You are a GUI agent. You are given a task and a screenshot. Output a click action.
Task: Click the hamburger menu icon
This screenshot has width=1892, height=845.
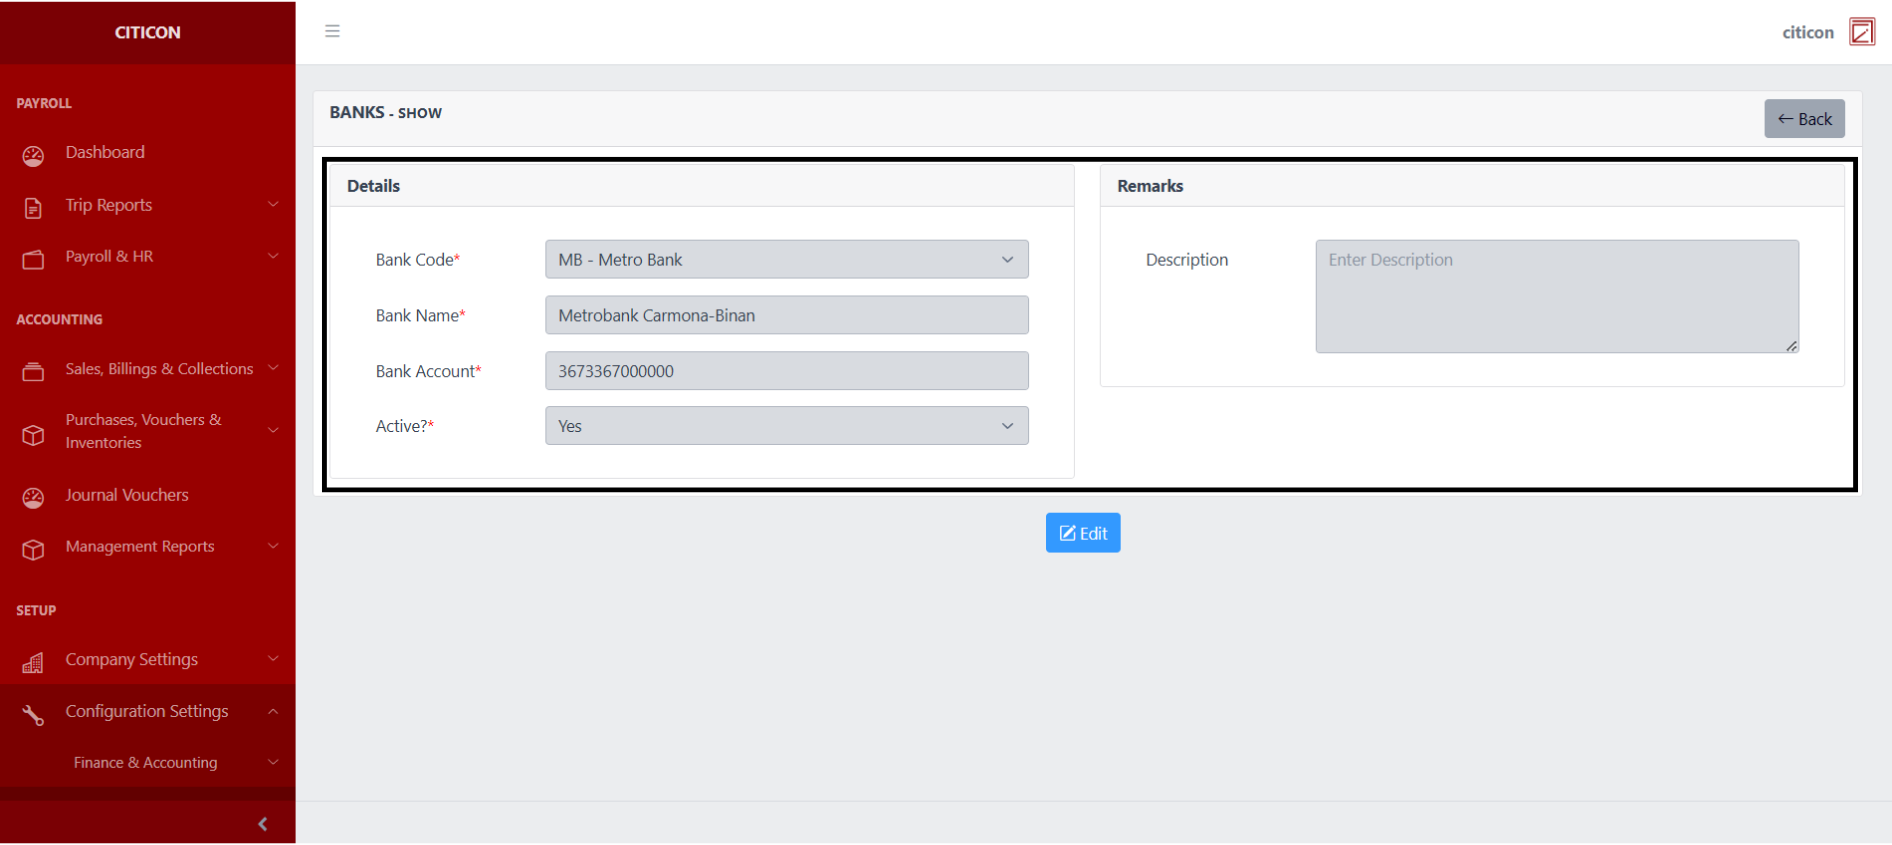tap(332, 31)
